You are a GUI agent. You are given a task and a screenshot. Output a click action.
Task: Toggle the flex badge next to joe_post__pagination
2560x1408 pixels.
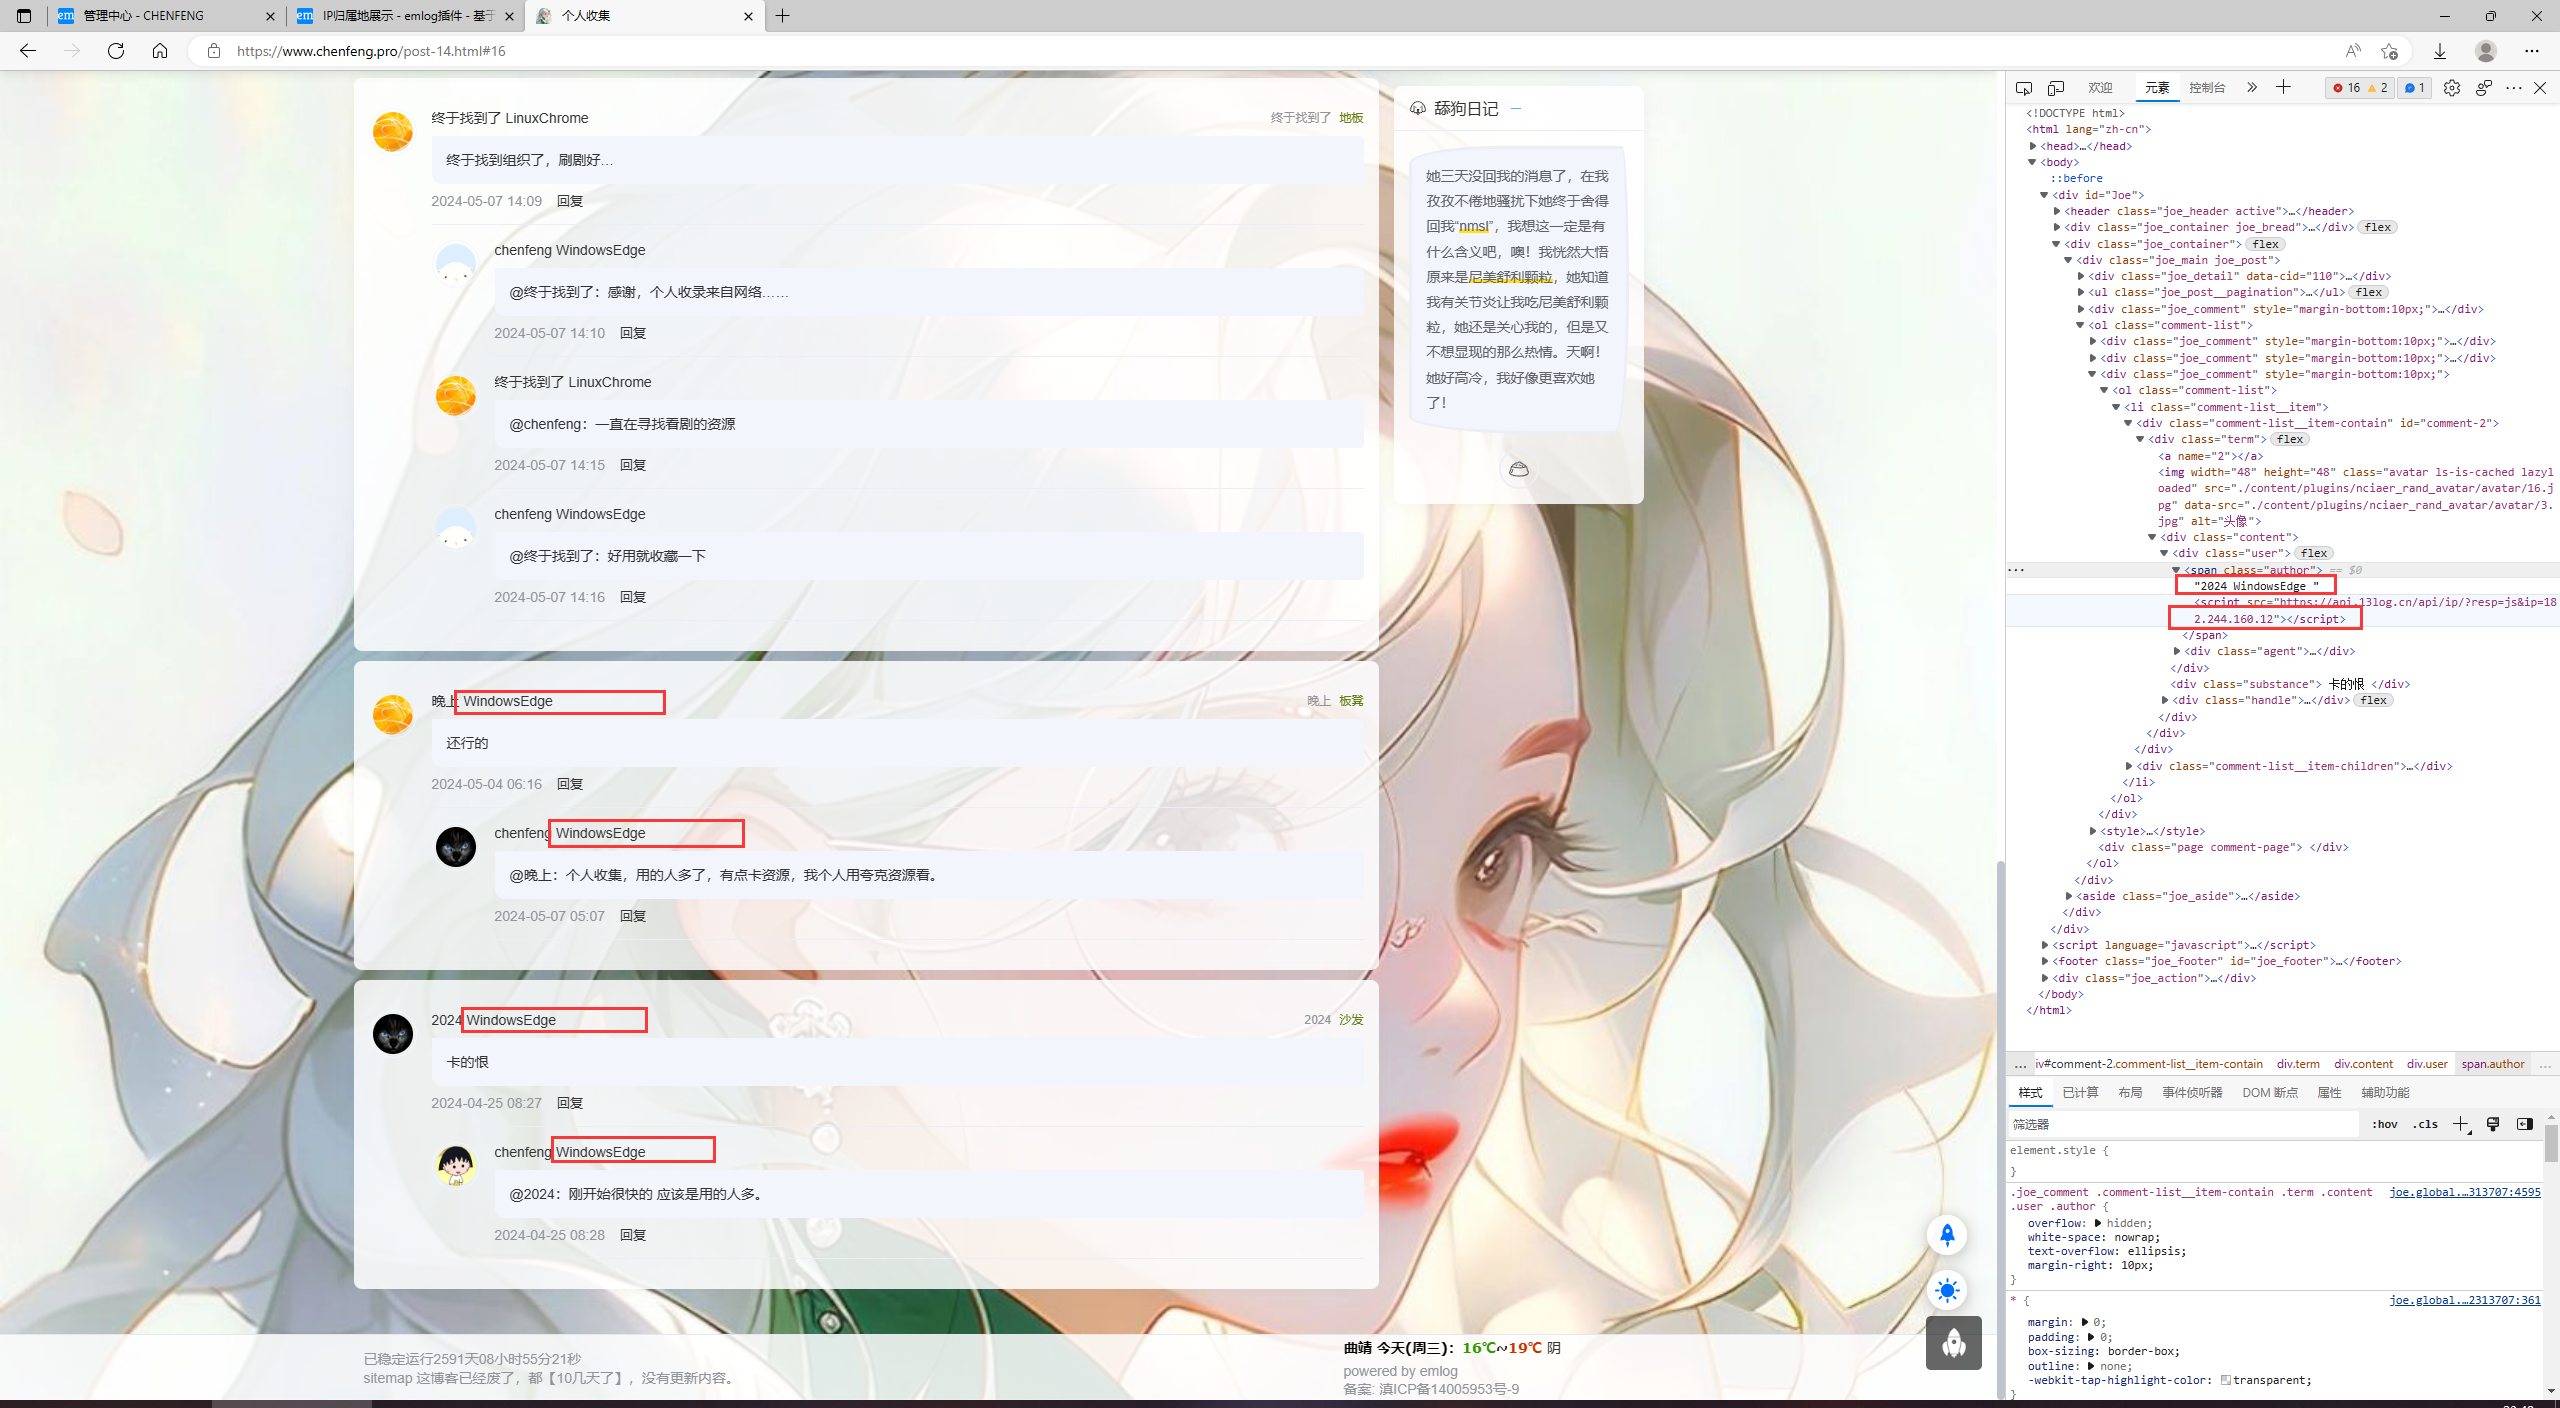click(x=2368, y=292)
